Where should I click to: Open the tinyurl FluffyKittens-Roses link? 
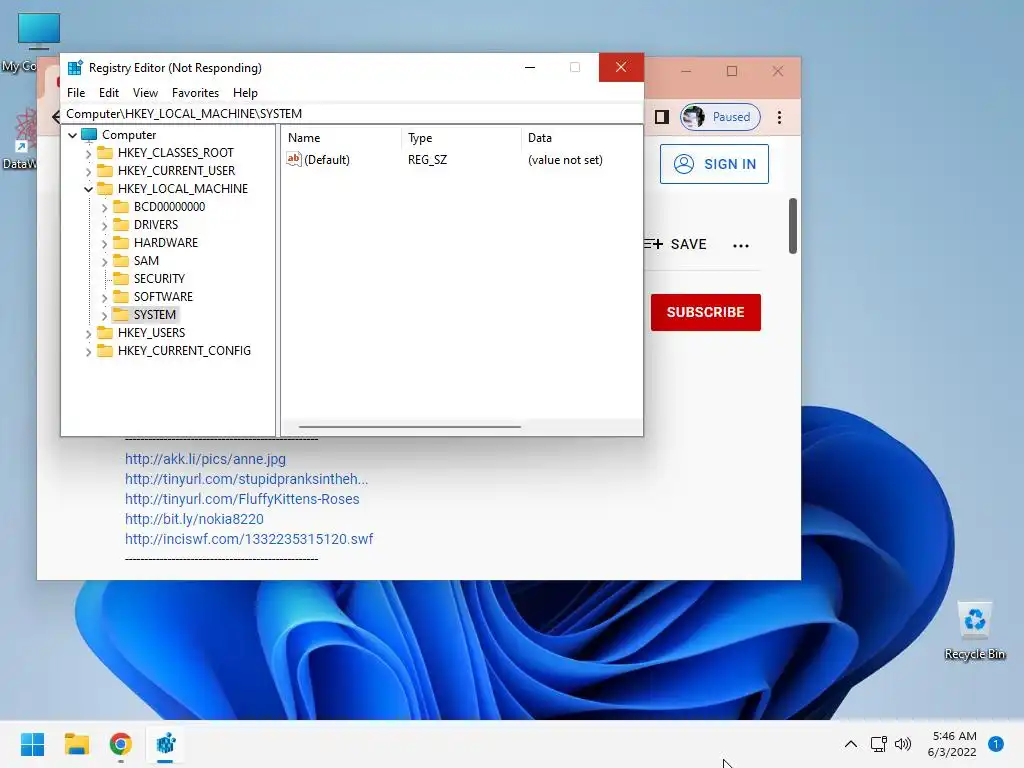tap(242, 499)
